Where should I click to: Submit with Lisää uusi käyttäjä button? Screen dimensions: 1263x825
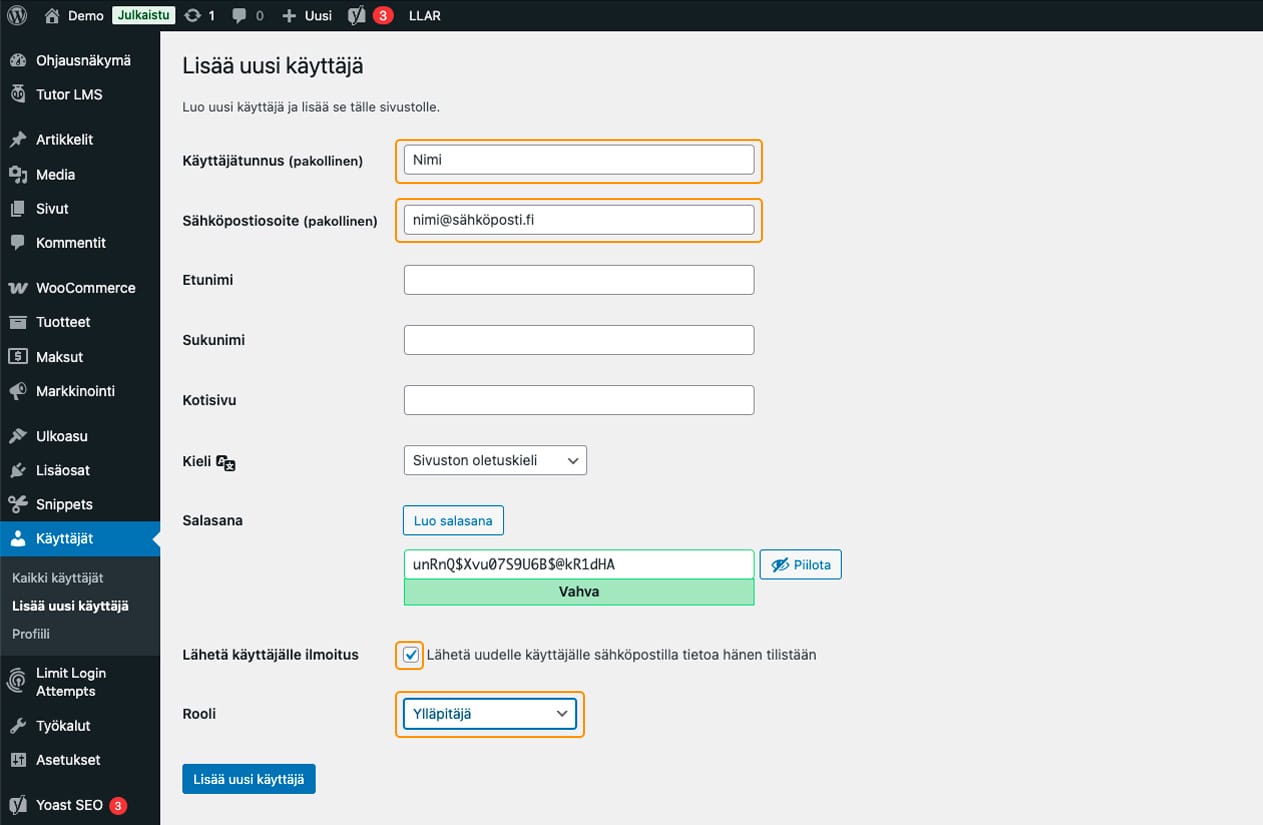click(x=249, y=779)
